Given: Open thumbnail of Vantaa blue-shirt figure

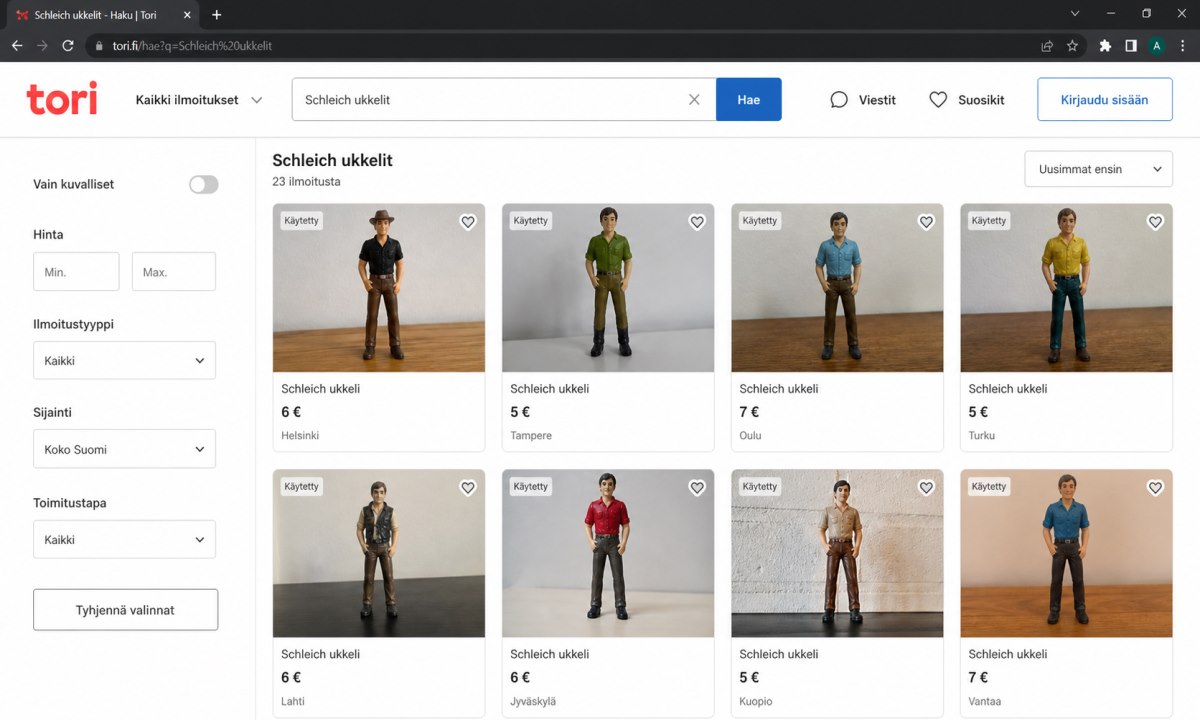Looking at the screenshot, I should 1066,553.
